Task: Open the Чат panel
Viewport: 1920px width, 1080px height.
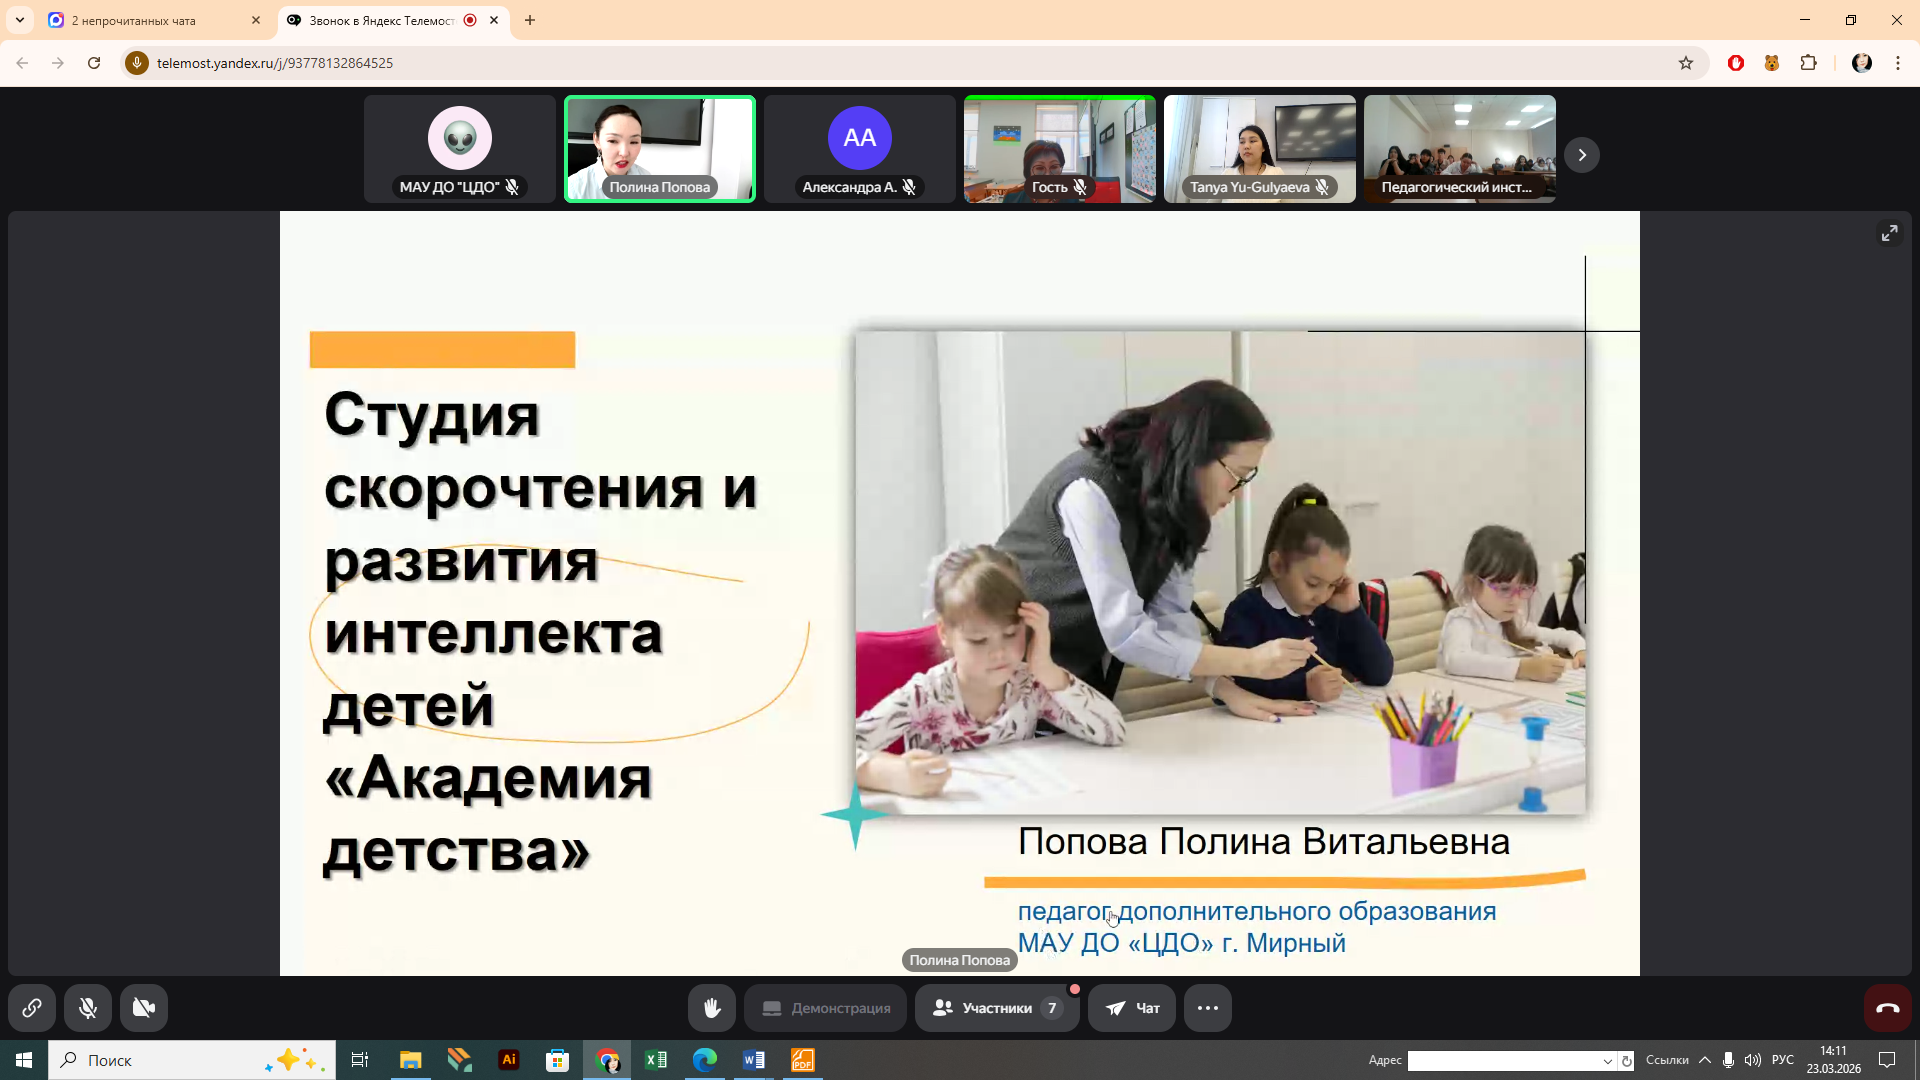Action: pos(1132,1008)
